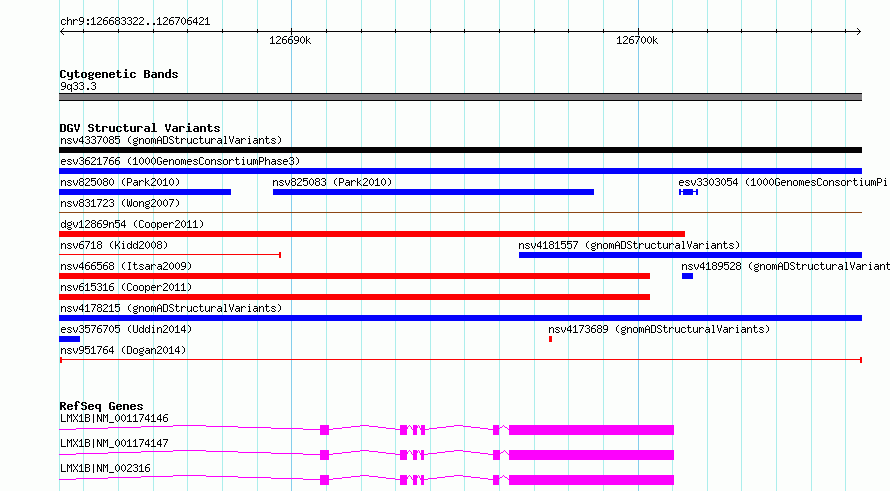This screenshot has height=491, width=890.
Task: Open variant label dgv12869n54 (Cooper2011)
Action: tap(132, 224)
